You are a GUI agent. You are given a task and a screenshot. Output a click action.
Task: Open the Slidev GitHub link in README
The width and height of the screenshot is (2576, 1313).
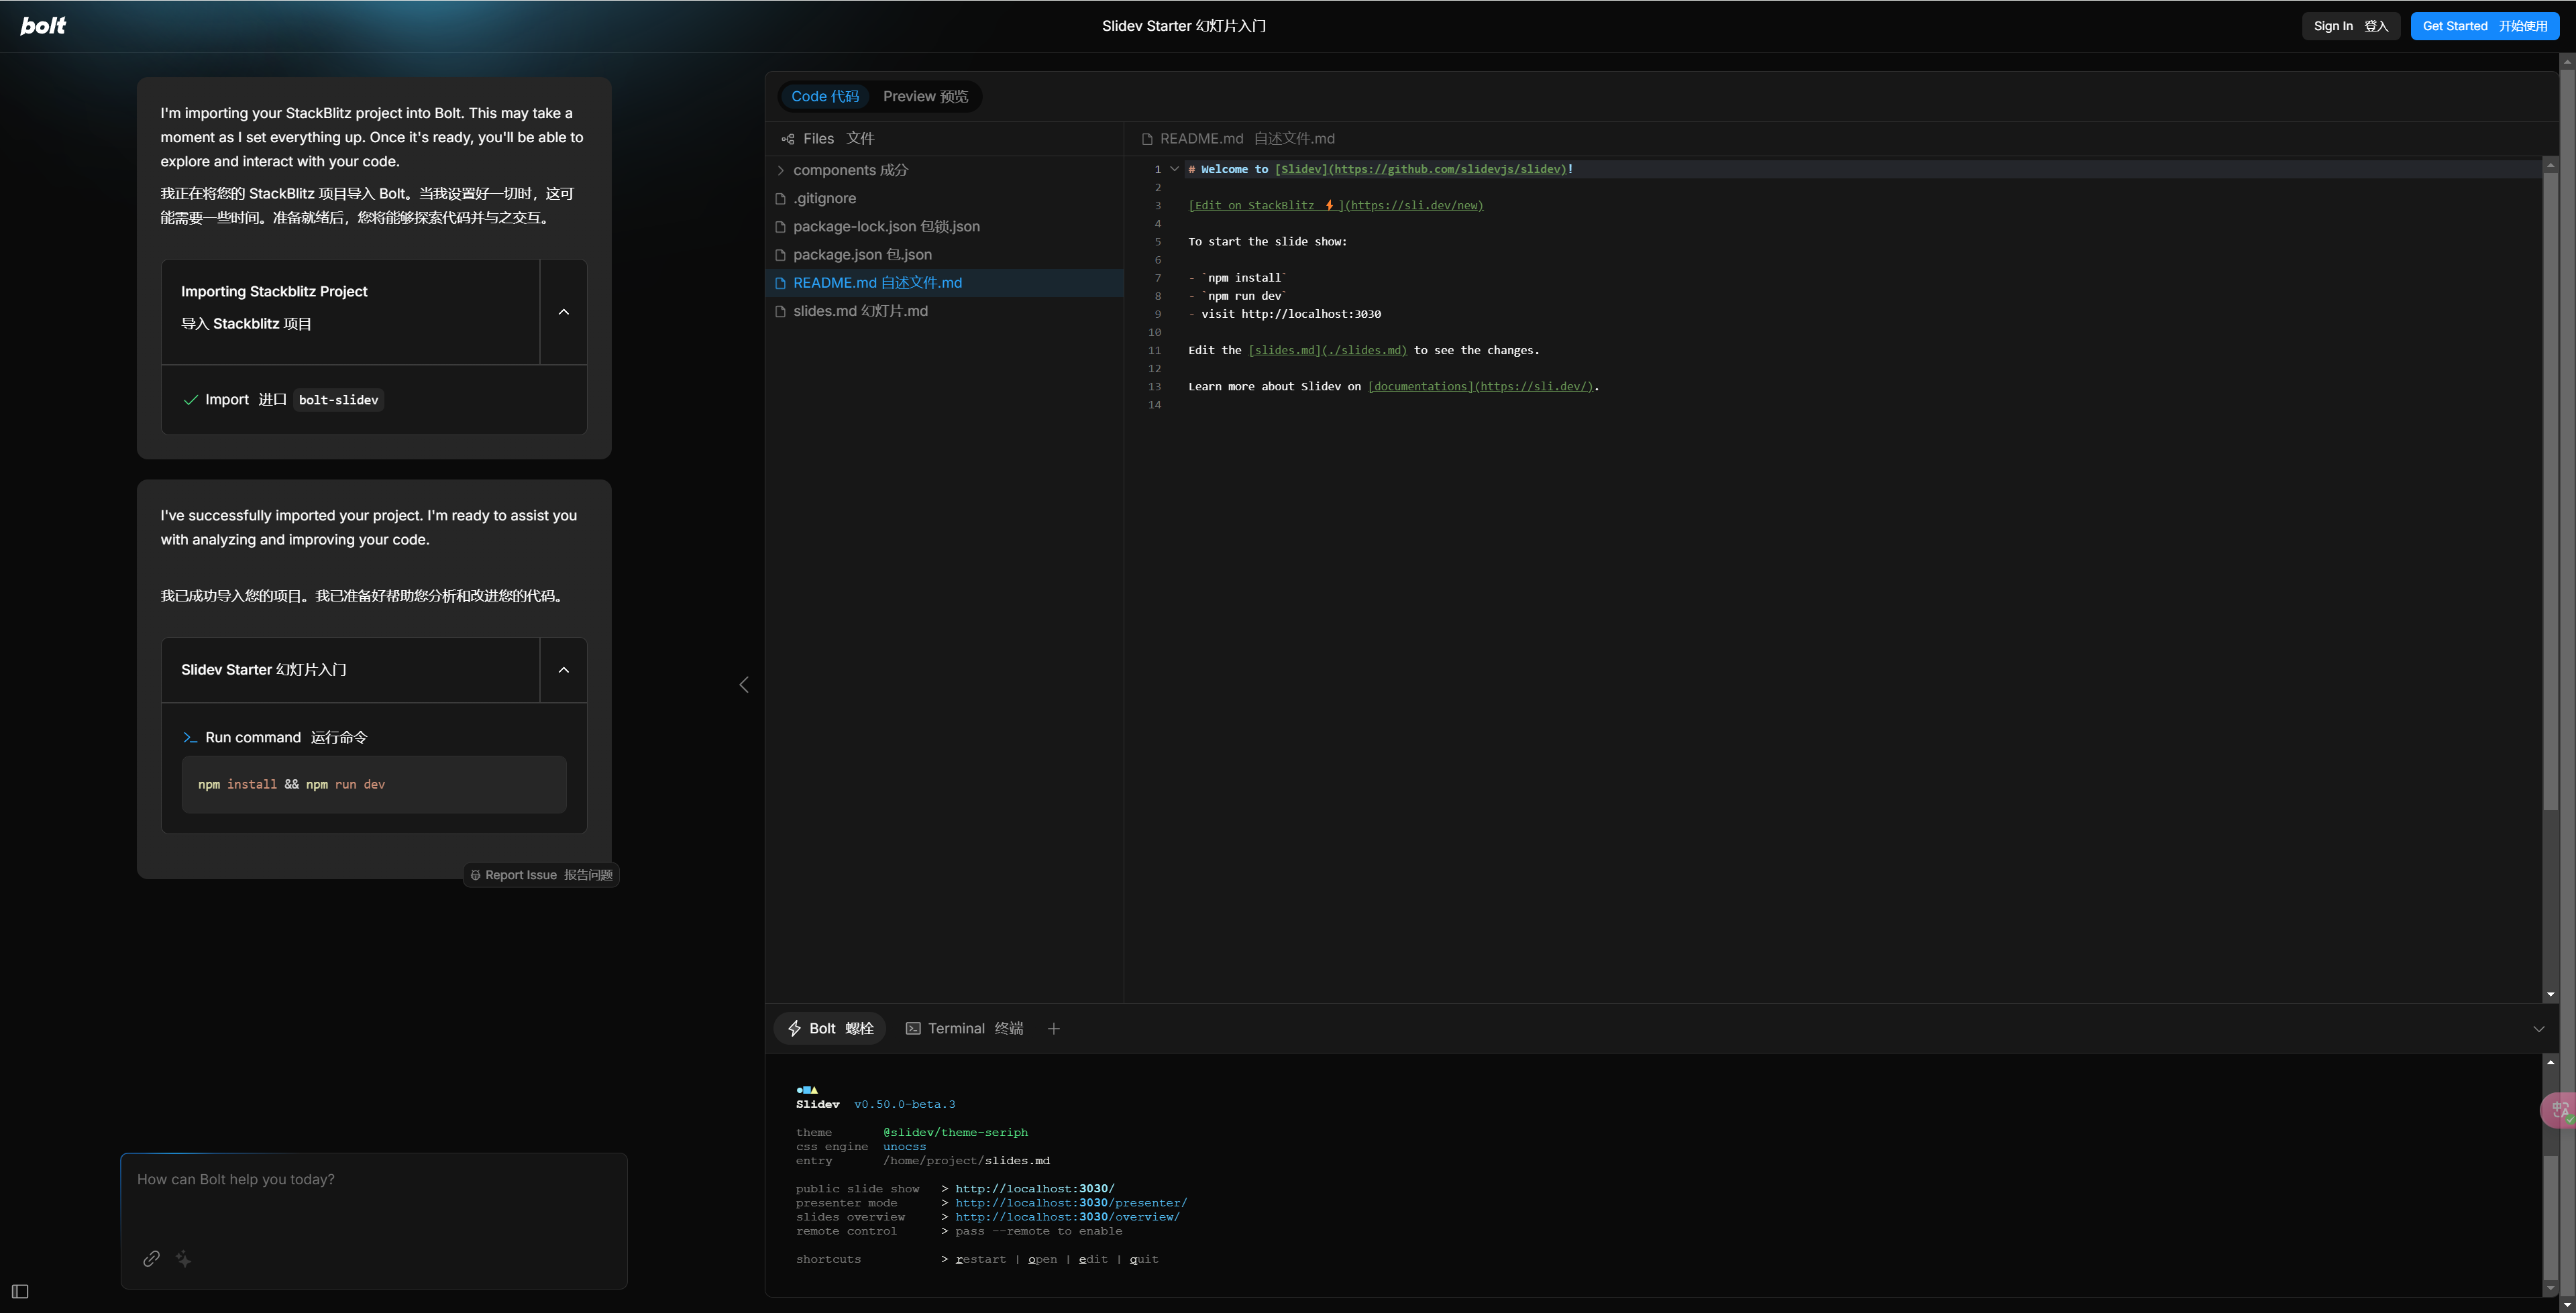coord(1420,169)
